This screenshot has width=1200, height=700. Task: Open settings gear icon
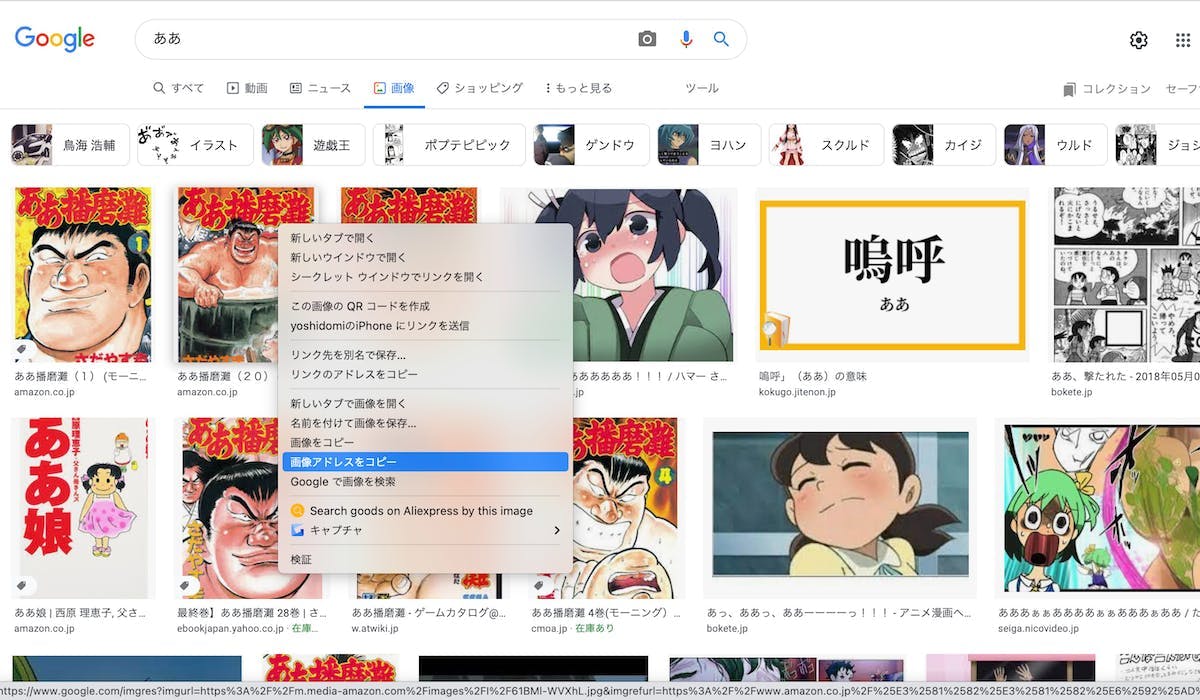(1139, 40)
